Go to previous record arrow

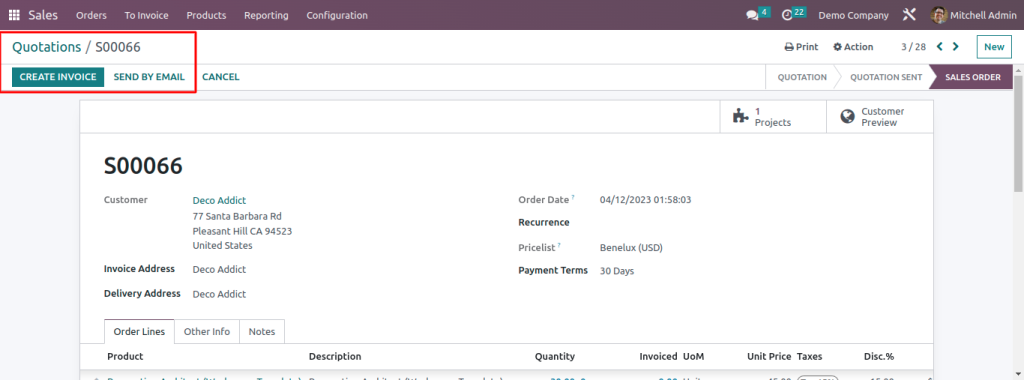(940, 46)
